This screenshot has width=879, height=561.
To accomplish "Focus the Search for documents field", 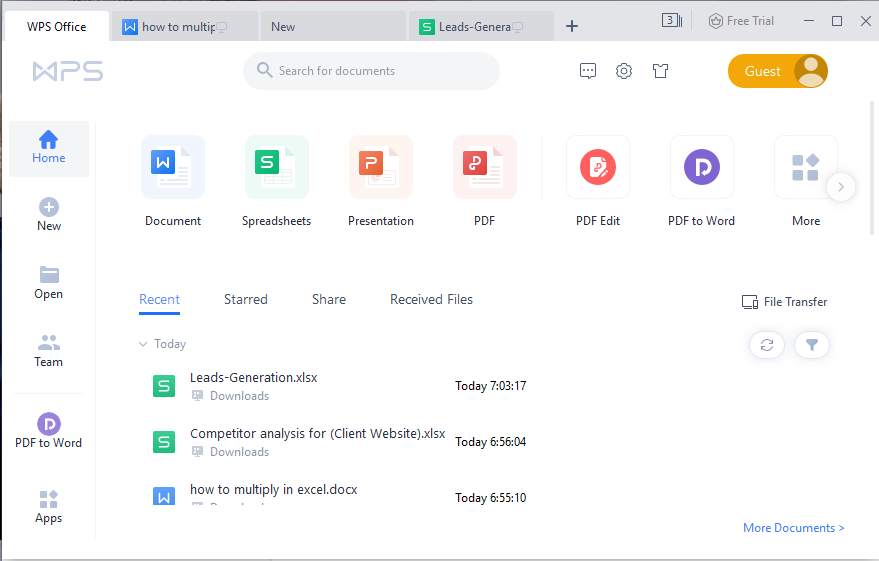I will (371, 71).
